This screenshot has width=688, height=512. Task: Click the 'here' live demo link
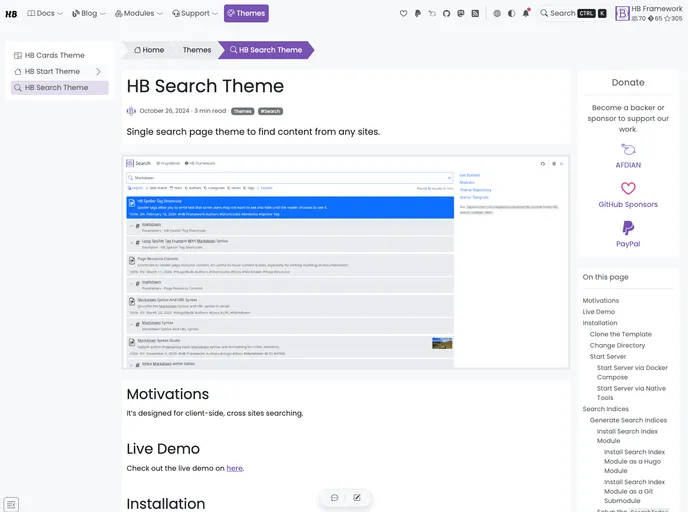click(x=234, y=468)
